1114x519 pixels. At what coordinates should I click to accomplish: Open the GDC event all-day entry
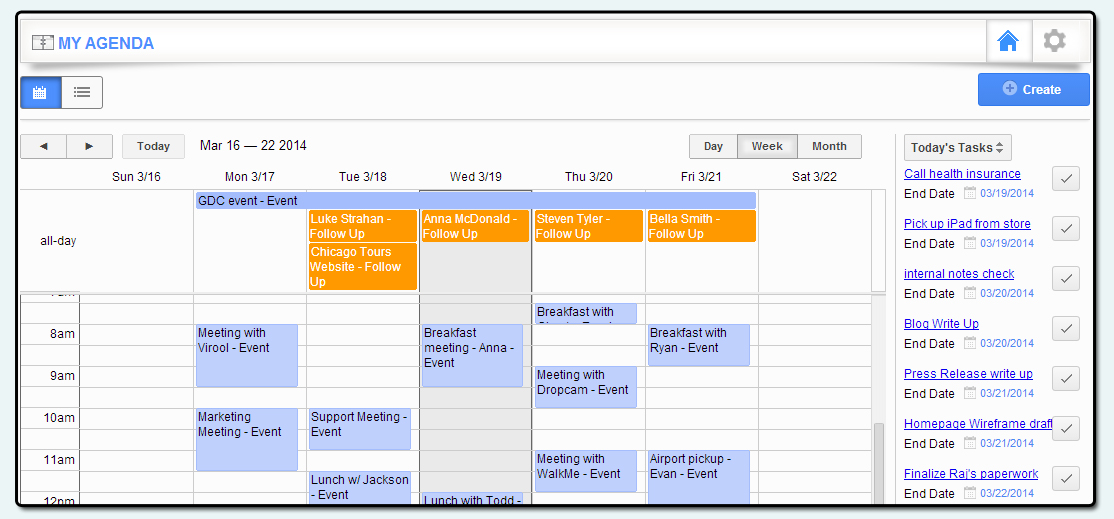475,201
